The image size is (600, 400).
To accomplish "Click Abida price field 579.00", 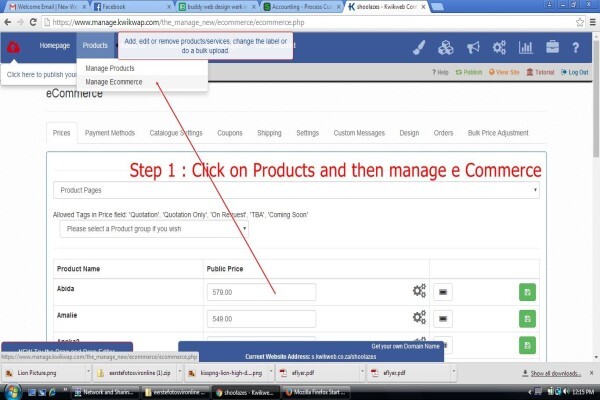I will pyautogui.click(x=261, y=292).
